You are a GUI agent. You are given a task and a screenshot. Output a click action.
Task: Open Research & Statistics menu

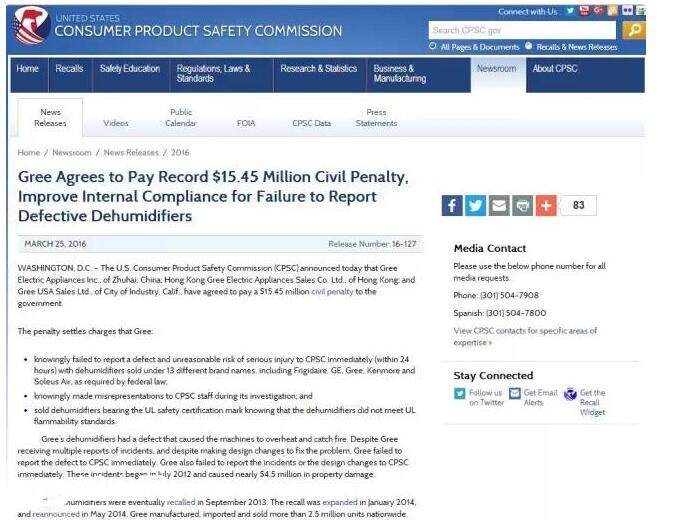coord(319,75)
